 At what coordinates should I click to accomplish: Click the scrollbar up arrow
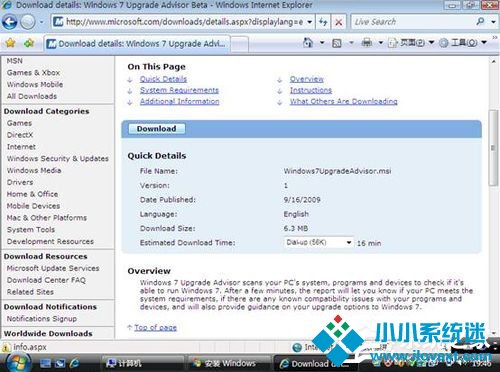493,61
